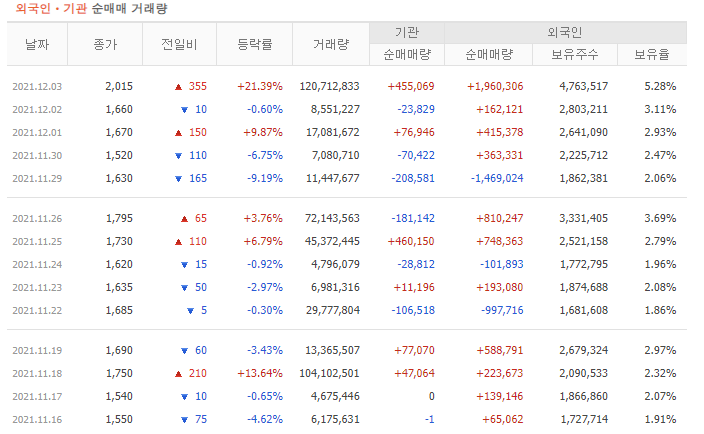Click volume 104,102,501
The height and width of the screenshot is (434, 704).
point(330,373)
